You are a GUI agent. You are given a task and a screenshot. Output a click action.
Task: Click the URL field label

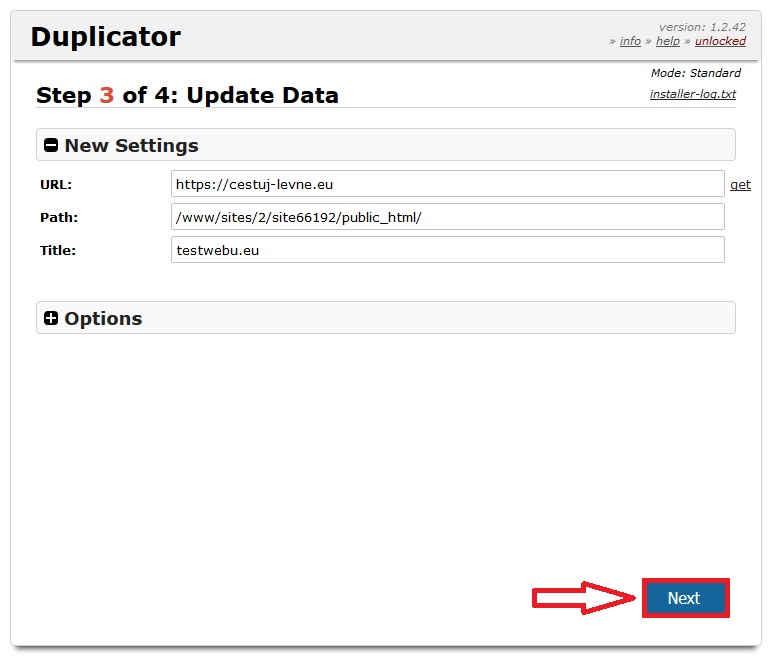56,185
